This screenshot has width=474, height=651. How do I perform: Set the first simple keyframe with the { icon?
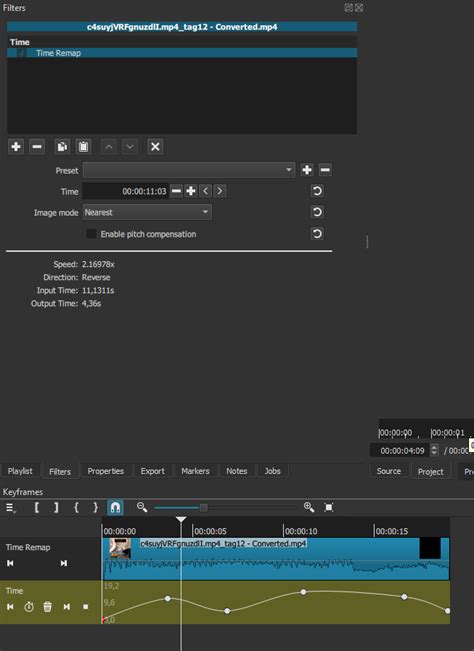coord(76,507)
